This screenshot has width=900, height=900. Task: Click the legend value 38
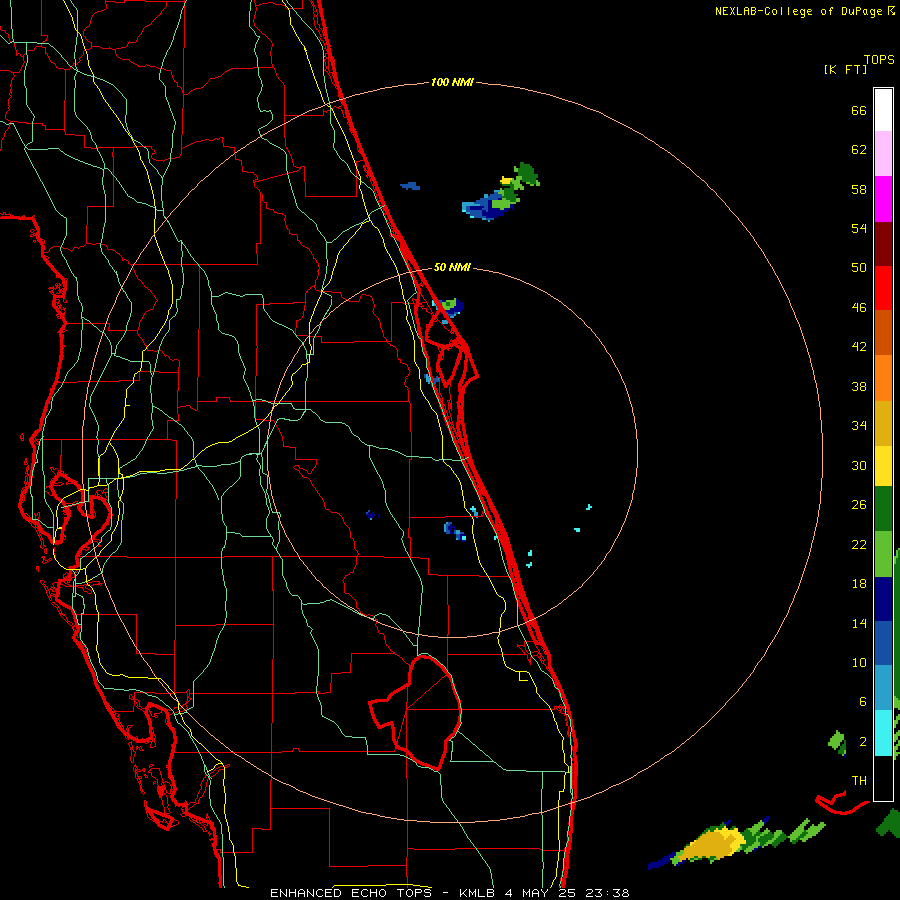point(859,386)
